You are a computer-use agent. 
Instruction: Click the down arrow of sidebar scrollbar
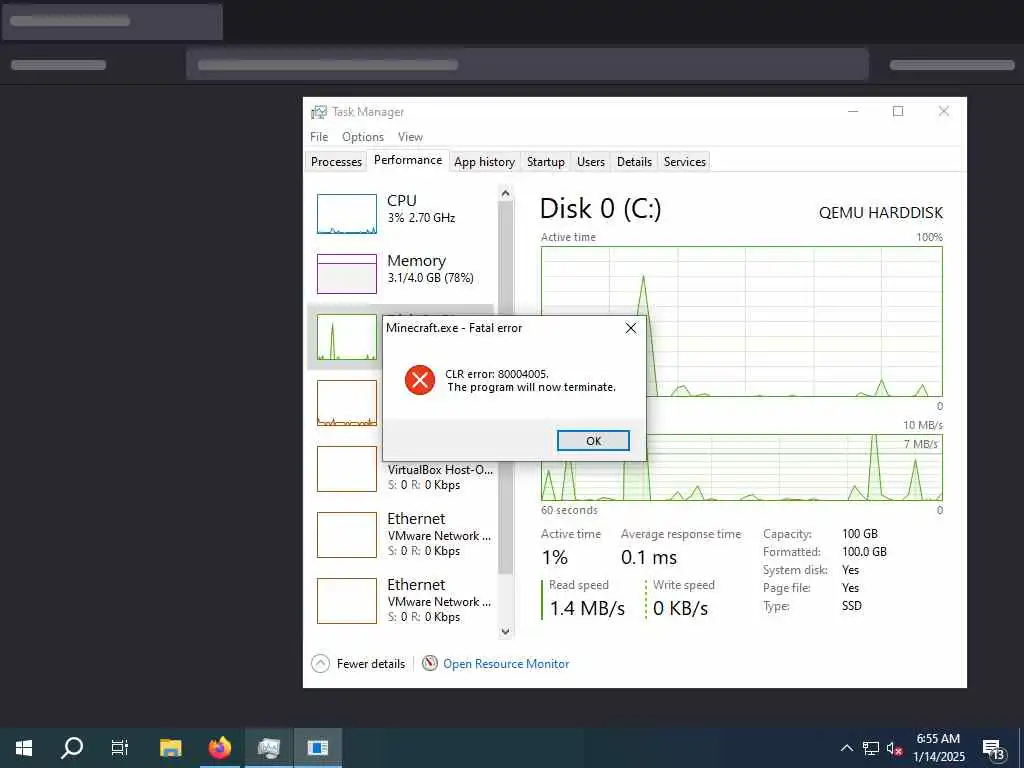[505, 631]
